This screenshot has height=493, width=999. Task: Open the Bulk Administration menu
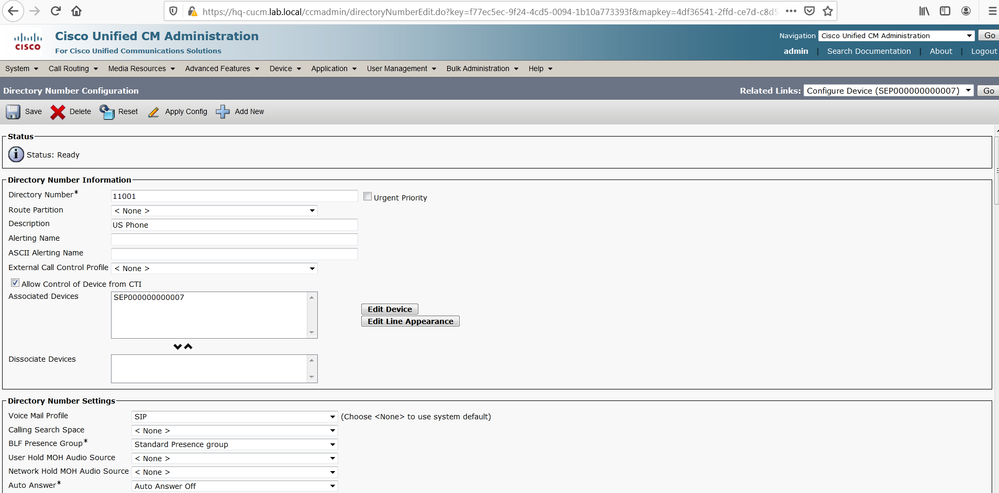point(482,69)
